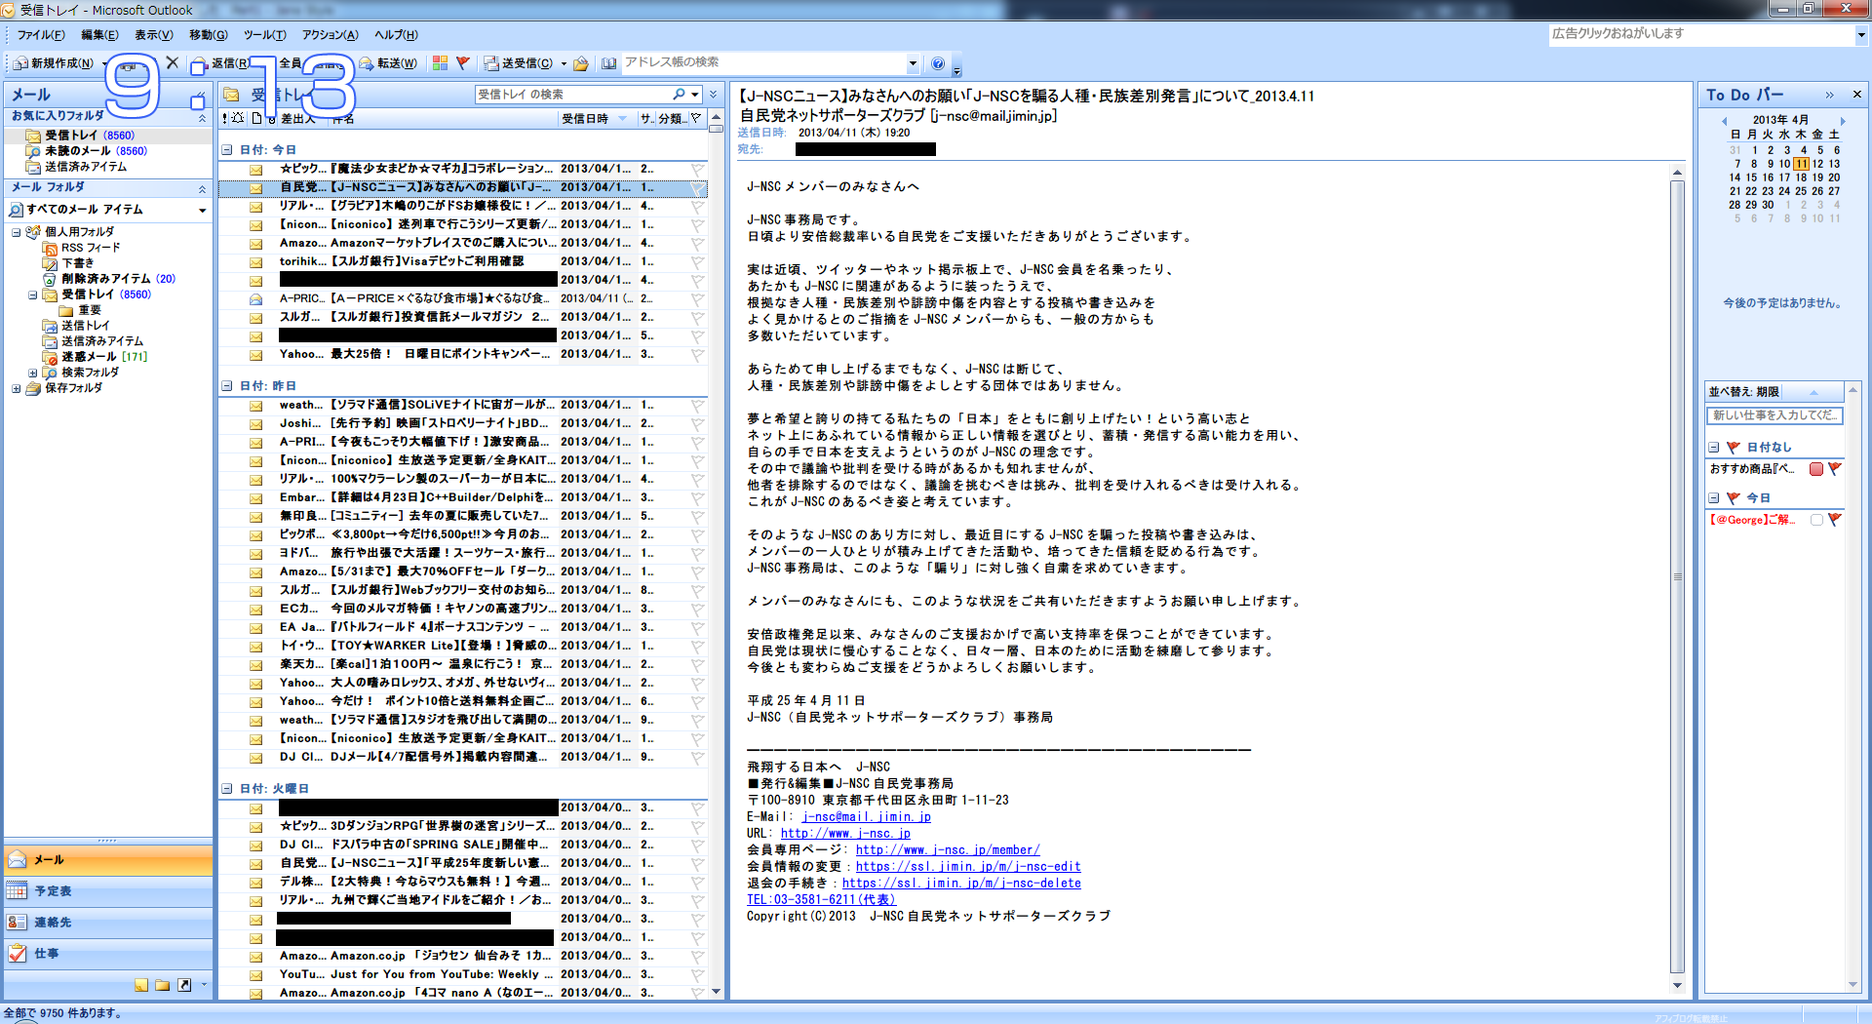Collapse the 日付: 今日 group
The width and height of the screenshot is (1872, 1024).
227,150
